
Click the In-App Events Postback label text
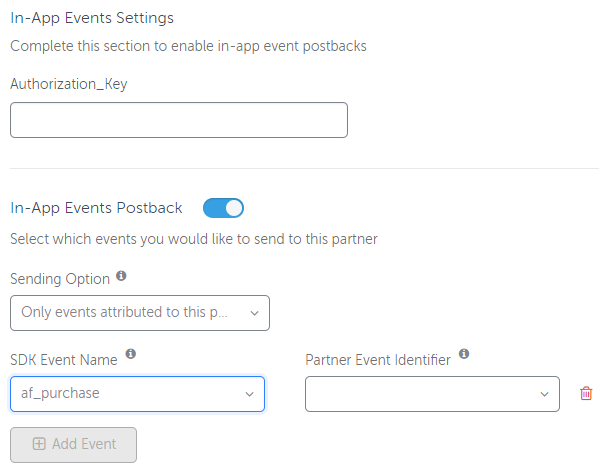pyautogui.click(x=96, y=208)
